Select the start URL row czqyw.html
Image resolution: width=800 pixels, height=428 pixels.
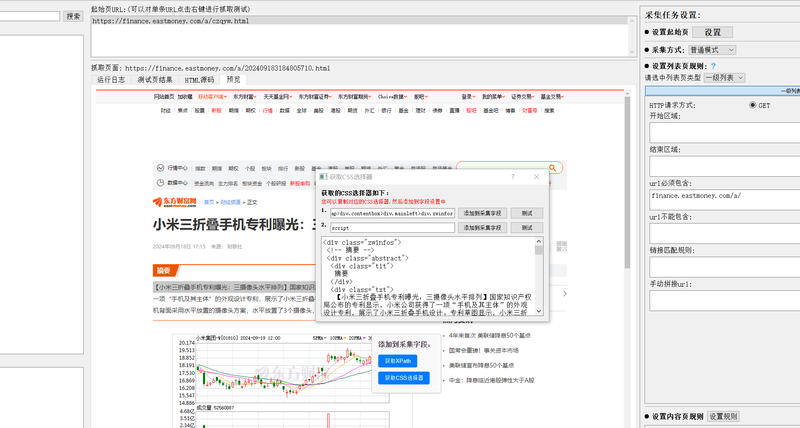coord(359,21)
